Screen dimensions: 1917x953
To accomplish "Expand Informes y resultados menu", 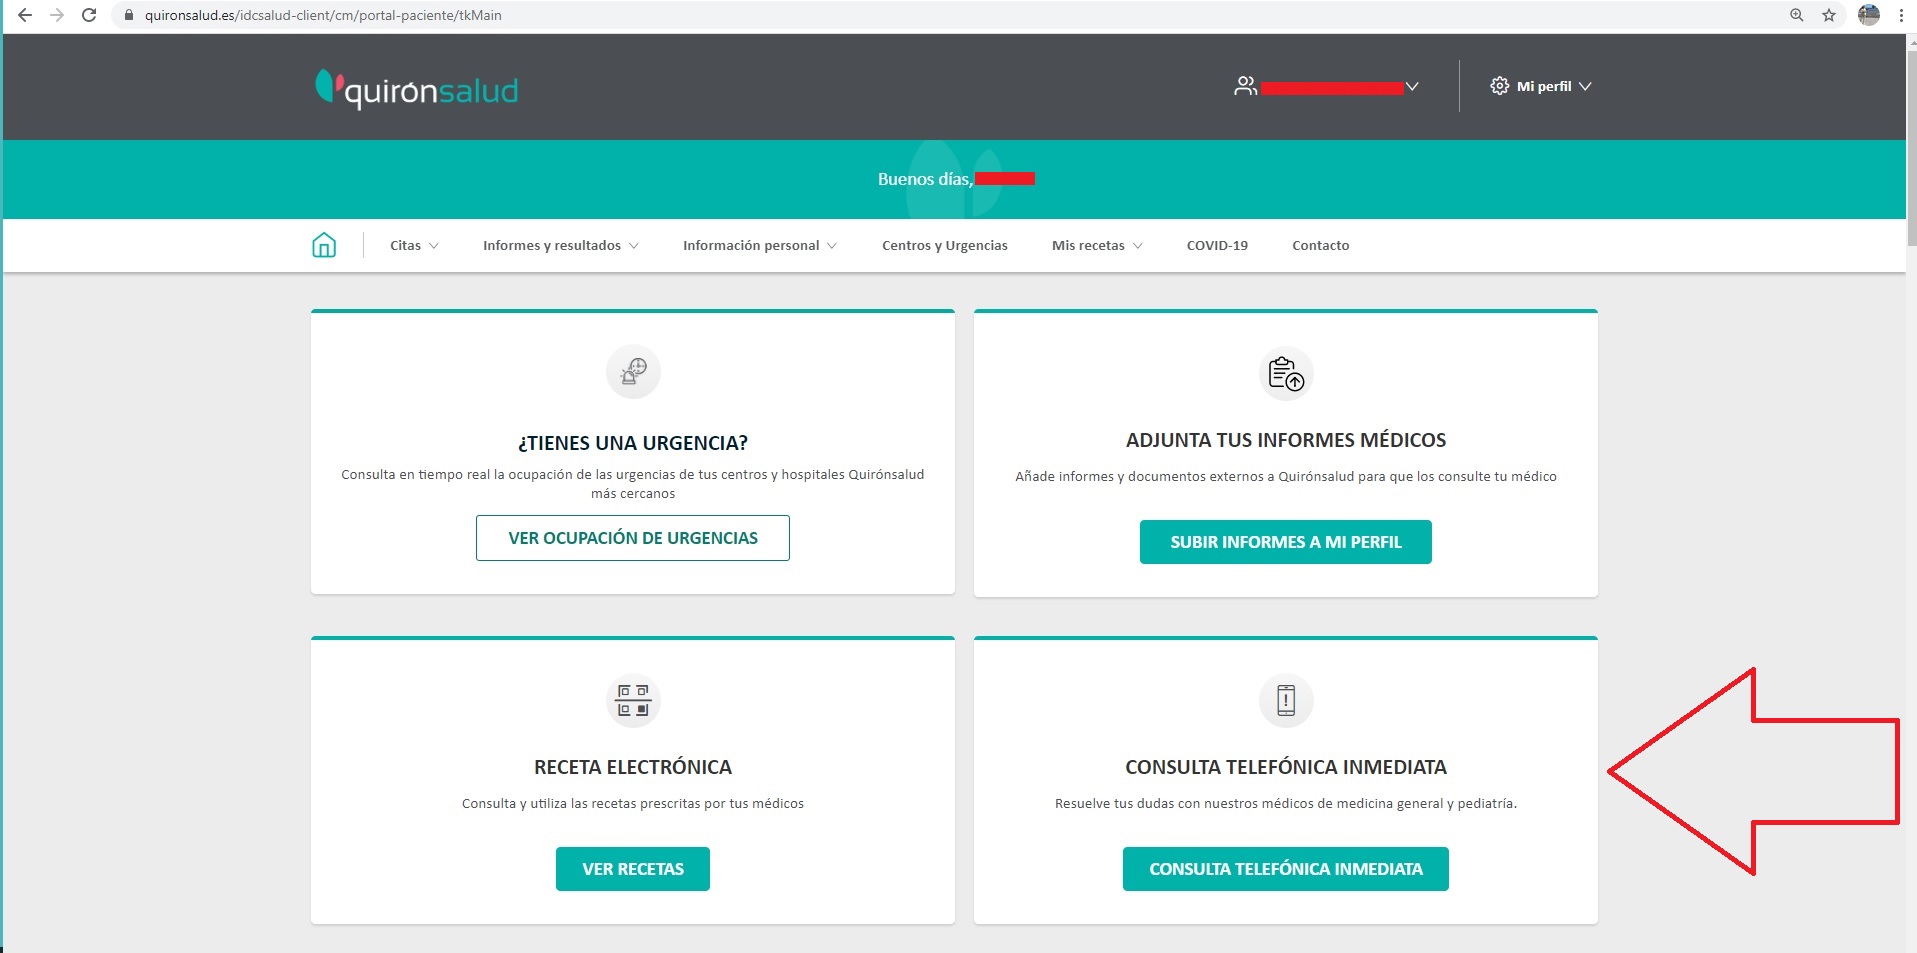I will 560,245.
